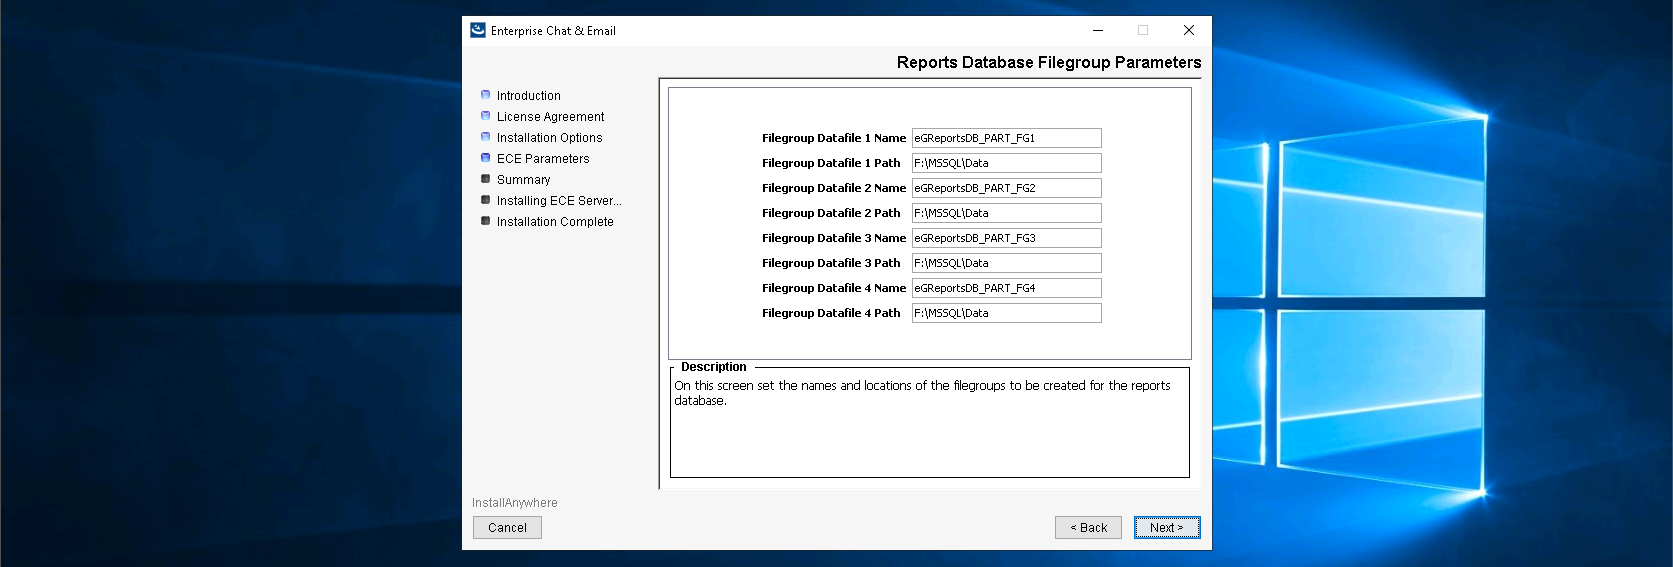Focus the Filegroup Datafile 1 Path field
This screenshot has height=567, width=1673.
tap(1006, 163)
